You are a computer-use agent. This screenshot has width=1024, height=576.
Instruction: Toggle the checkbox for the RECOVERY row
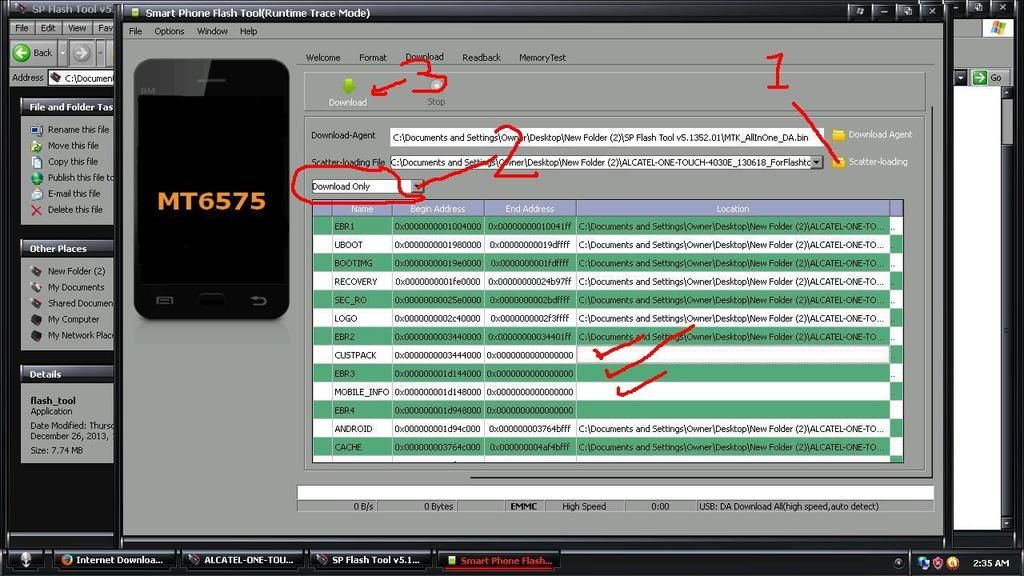(x=322, y=282)
